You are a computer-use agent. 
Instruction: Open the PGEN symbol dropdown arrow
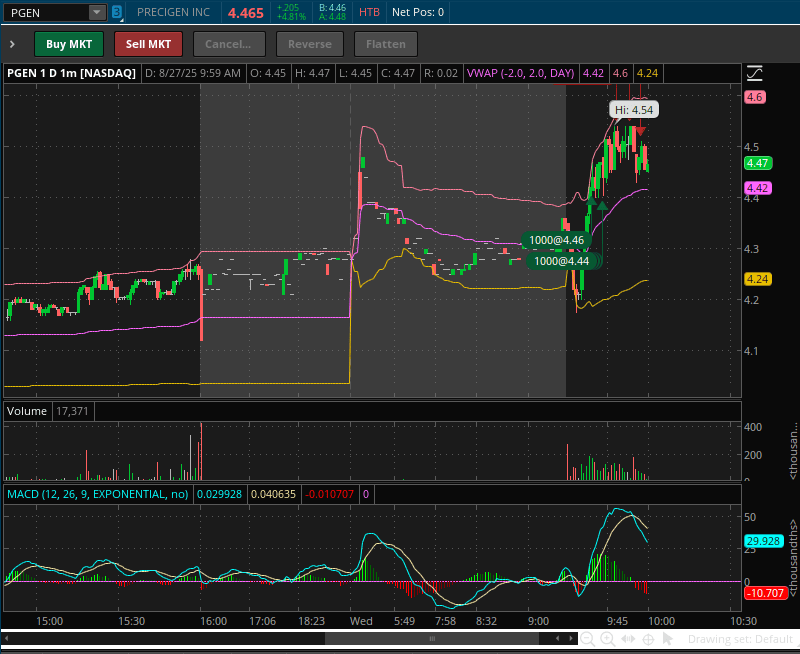coord(96,13)
